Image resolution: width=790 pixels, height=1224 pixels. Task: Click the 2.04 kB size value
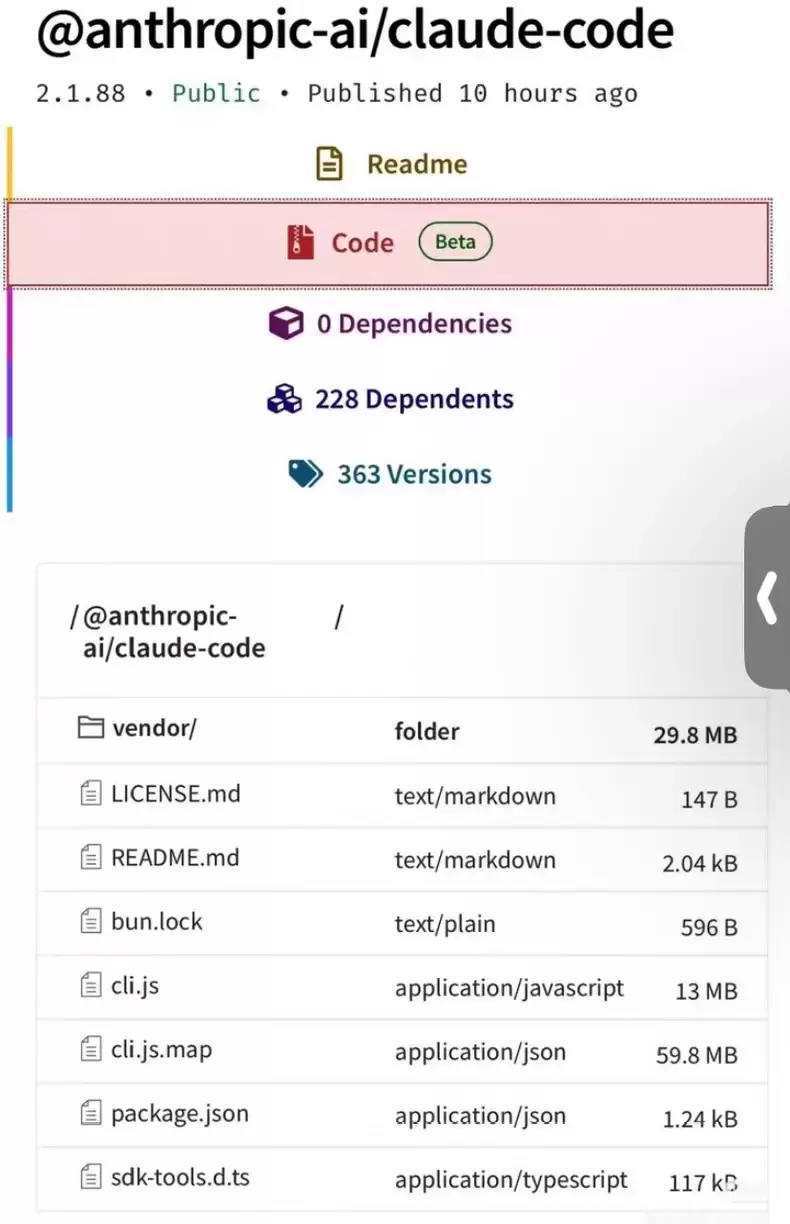pos(700,864)
